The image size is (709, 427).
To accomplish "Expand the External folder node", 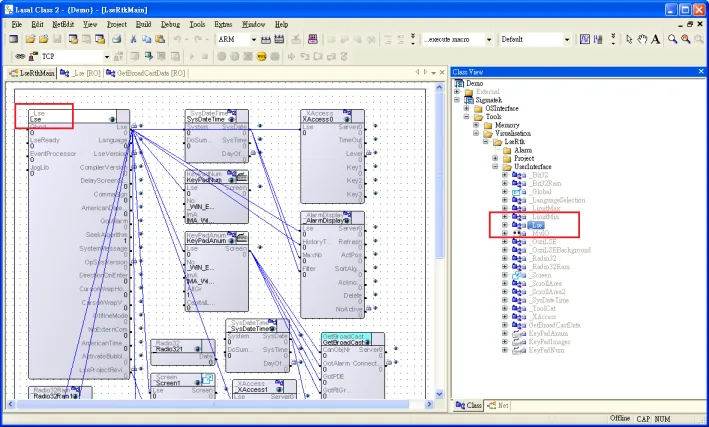I will (x=457, y=91).
